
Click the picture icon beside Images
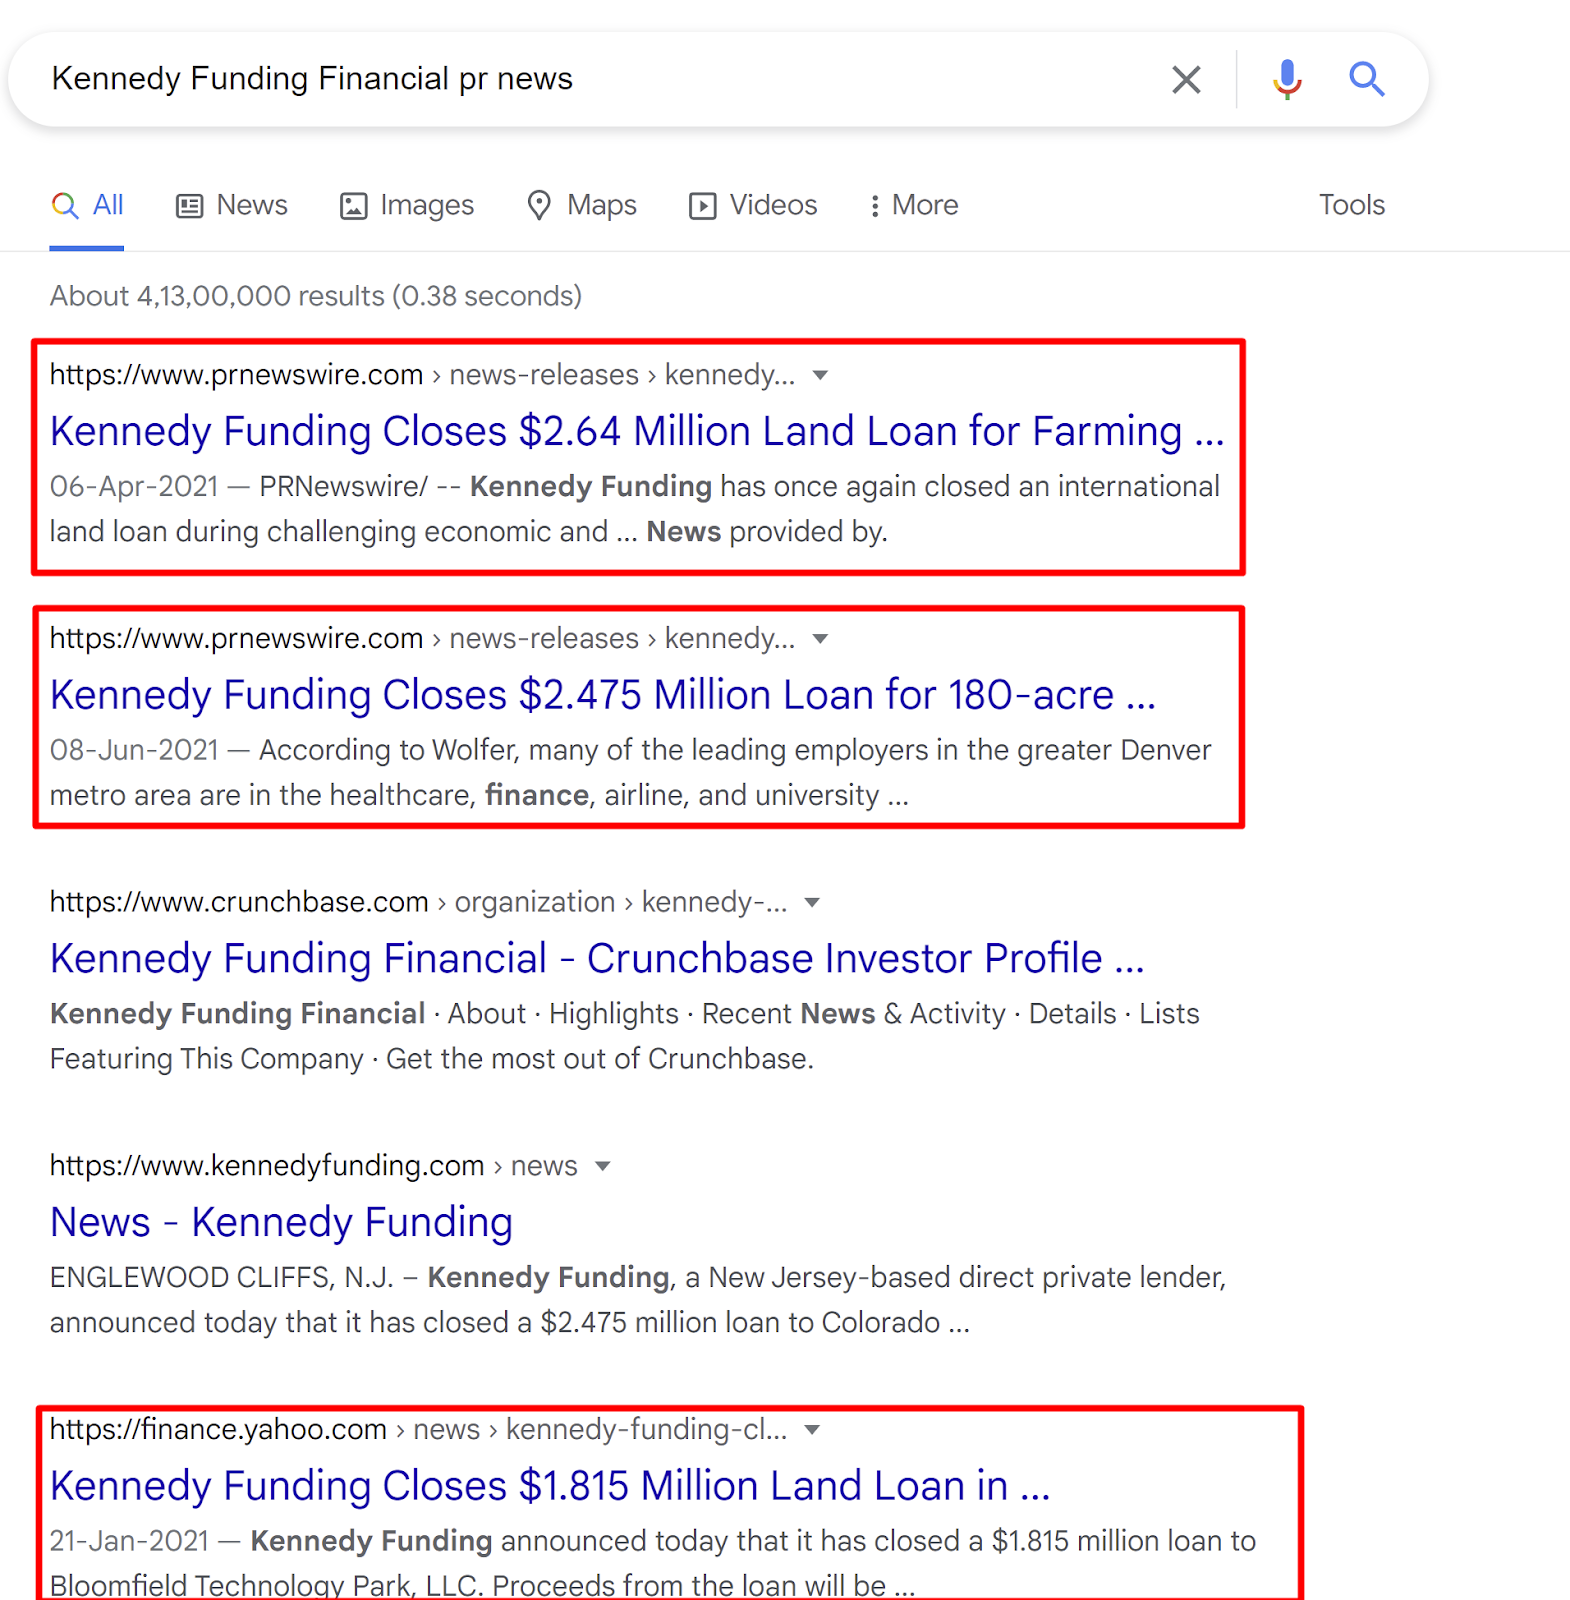pos(354,206)
